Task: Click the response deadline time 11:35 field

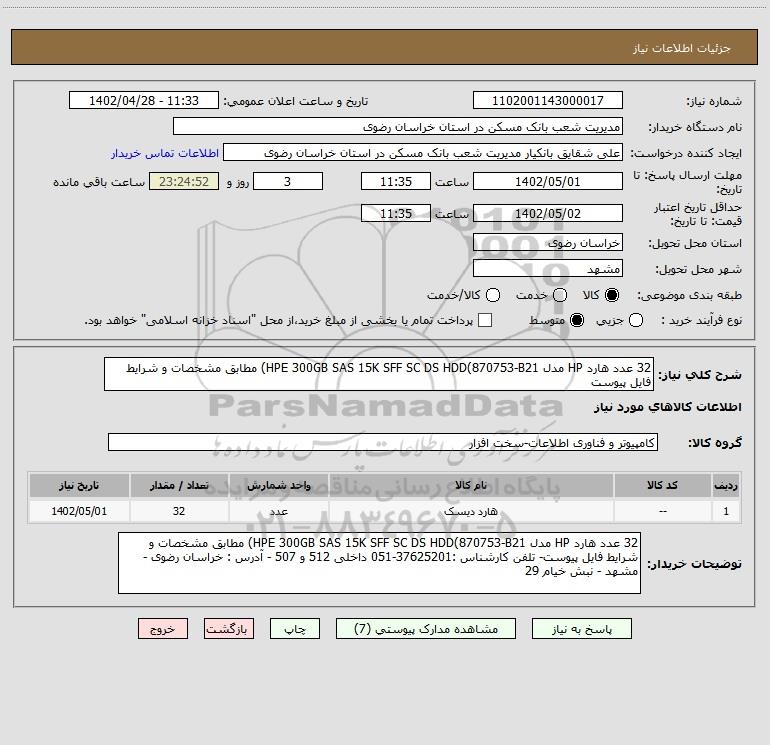Action: (x=396, y=181)
